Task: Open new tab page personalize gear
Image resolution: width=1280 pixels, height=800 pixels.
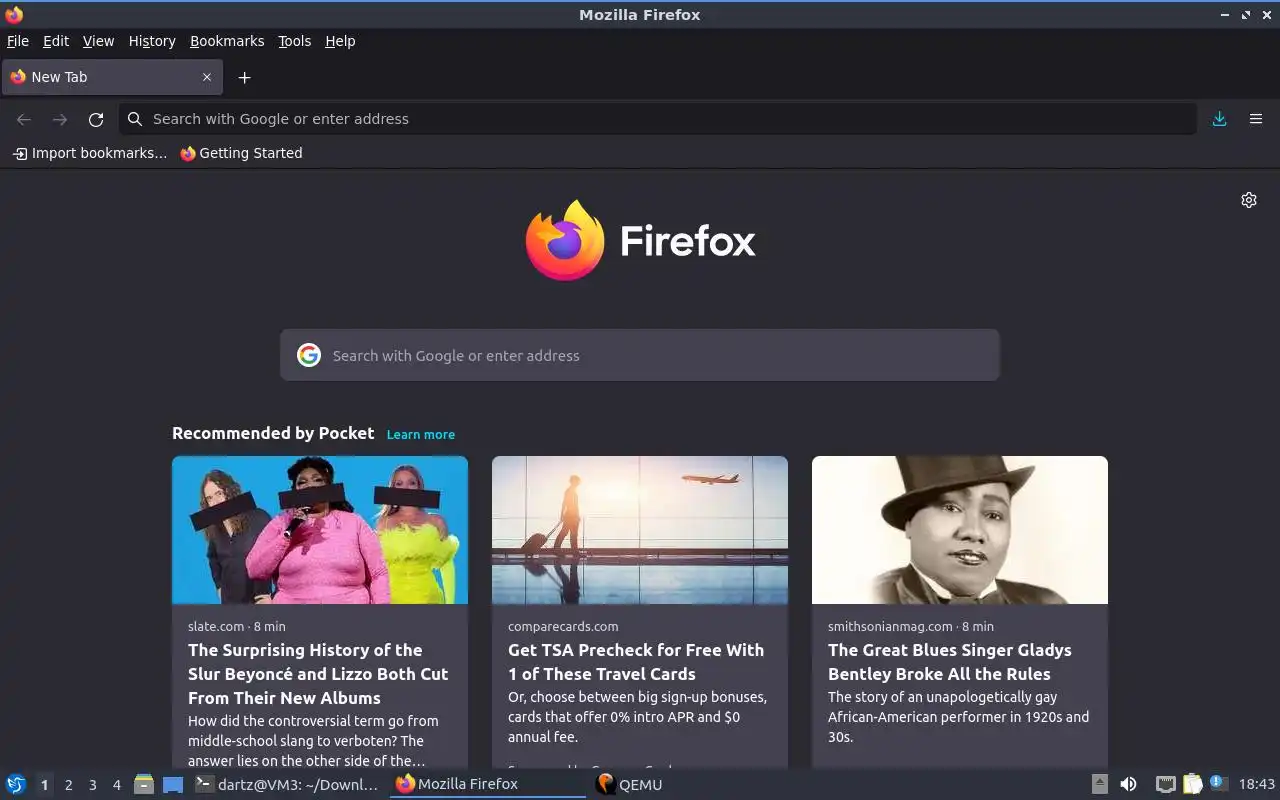Action: [1249, 200]
